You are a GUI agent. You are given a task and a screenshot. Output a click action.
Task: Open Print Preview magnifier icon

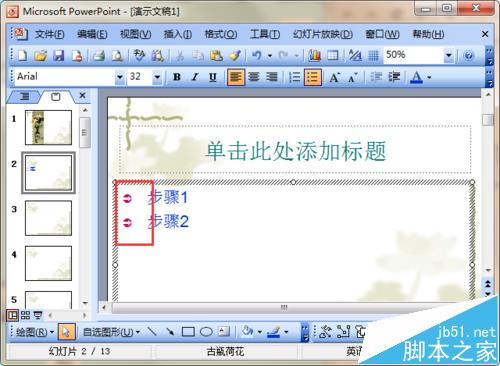coord(117,55)
